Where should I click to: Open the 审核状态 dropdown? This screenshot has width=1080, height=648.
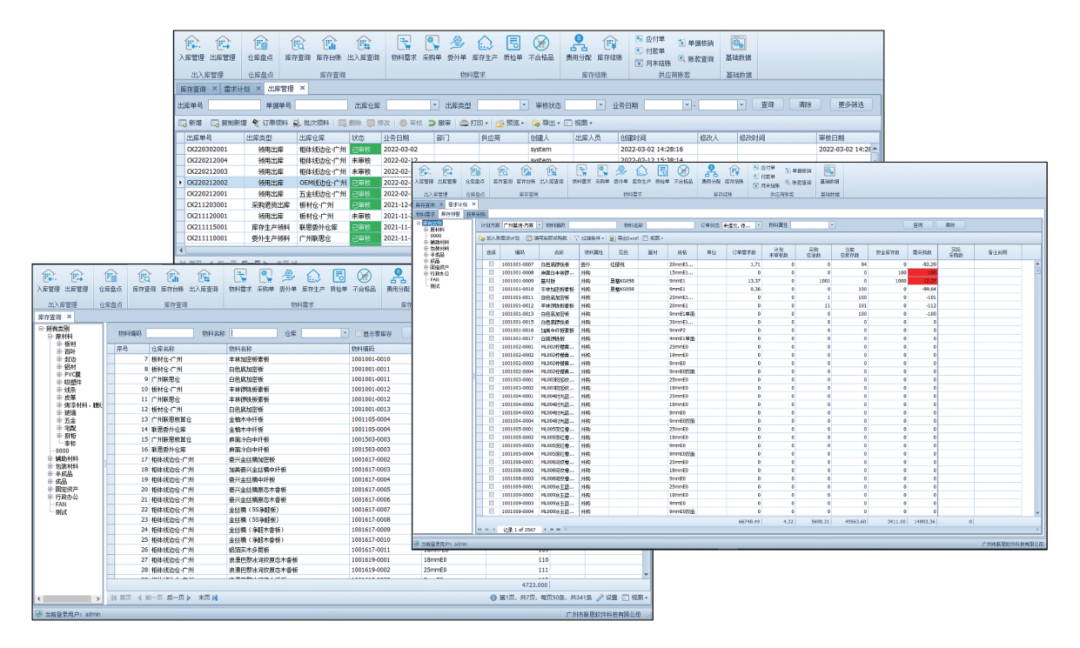pyautogui.click(x=601, y=105)
